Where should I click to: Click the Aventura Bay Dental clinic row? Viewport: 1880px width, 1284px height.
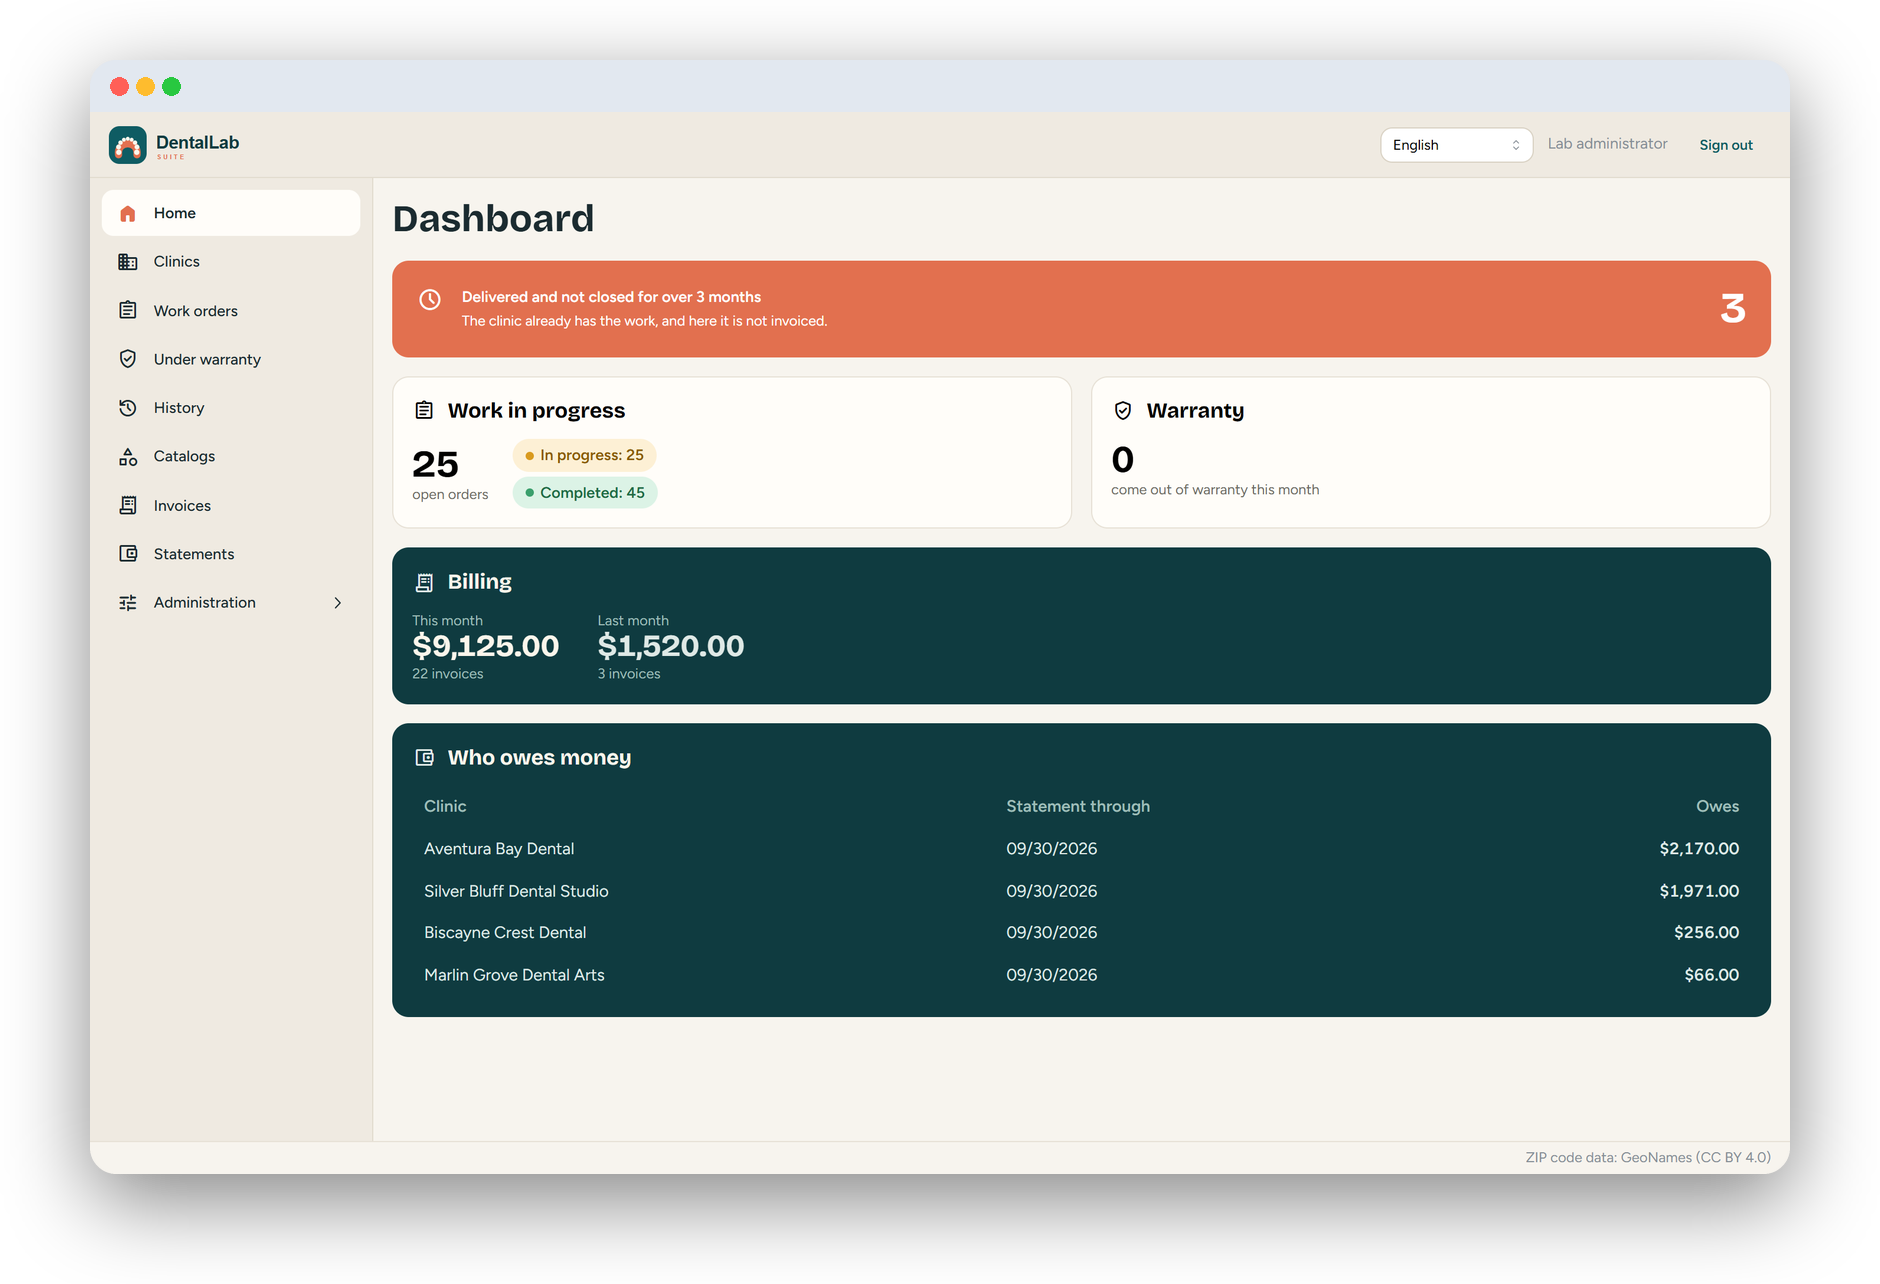(1081, 849)
